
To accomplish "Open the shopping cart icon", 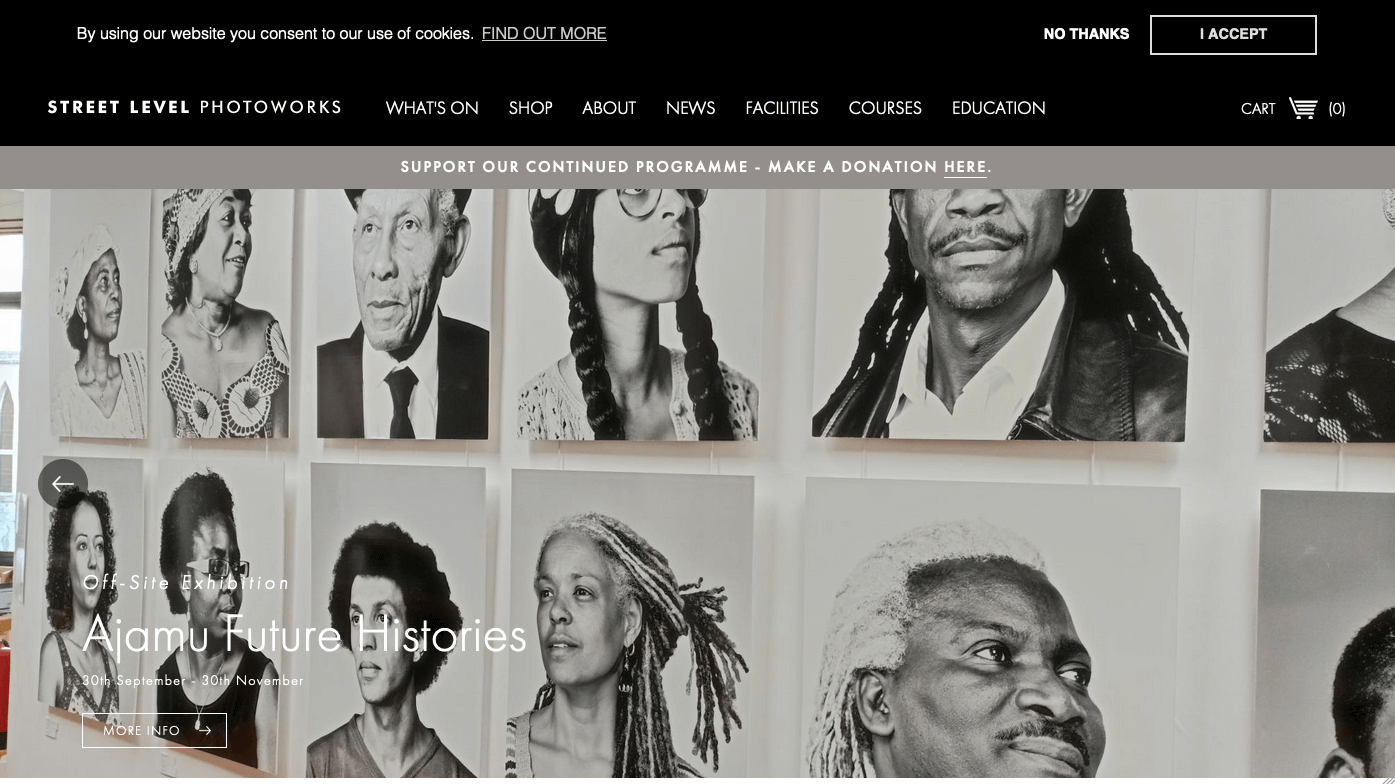I will (x=1303, y=108).
